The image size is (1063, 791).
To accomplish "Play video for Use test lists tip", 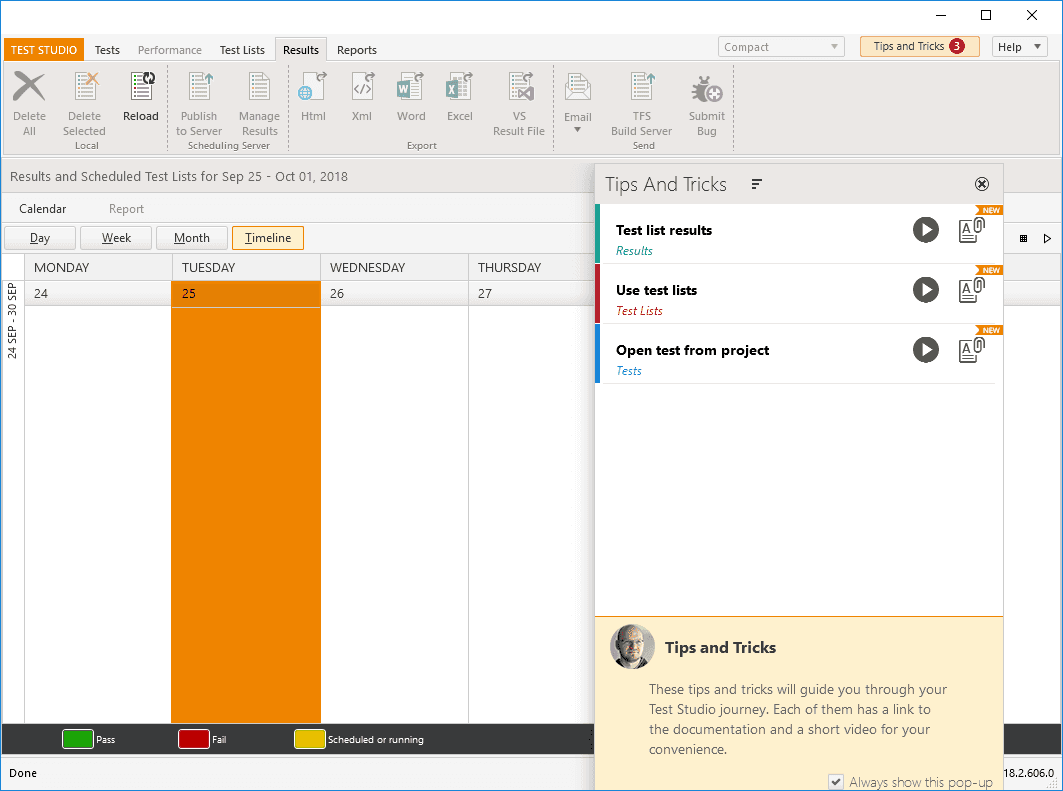I will coord(925,290).
